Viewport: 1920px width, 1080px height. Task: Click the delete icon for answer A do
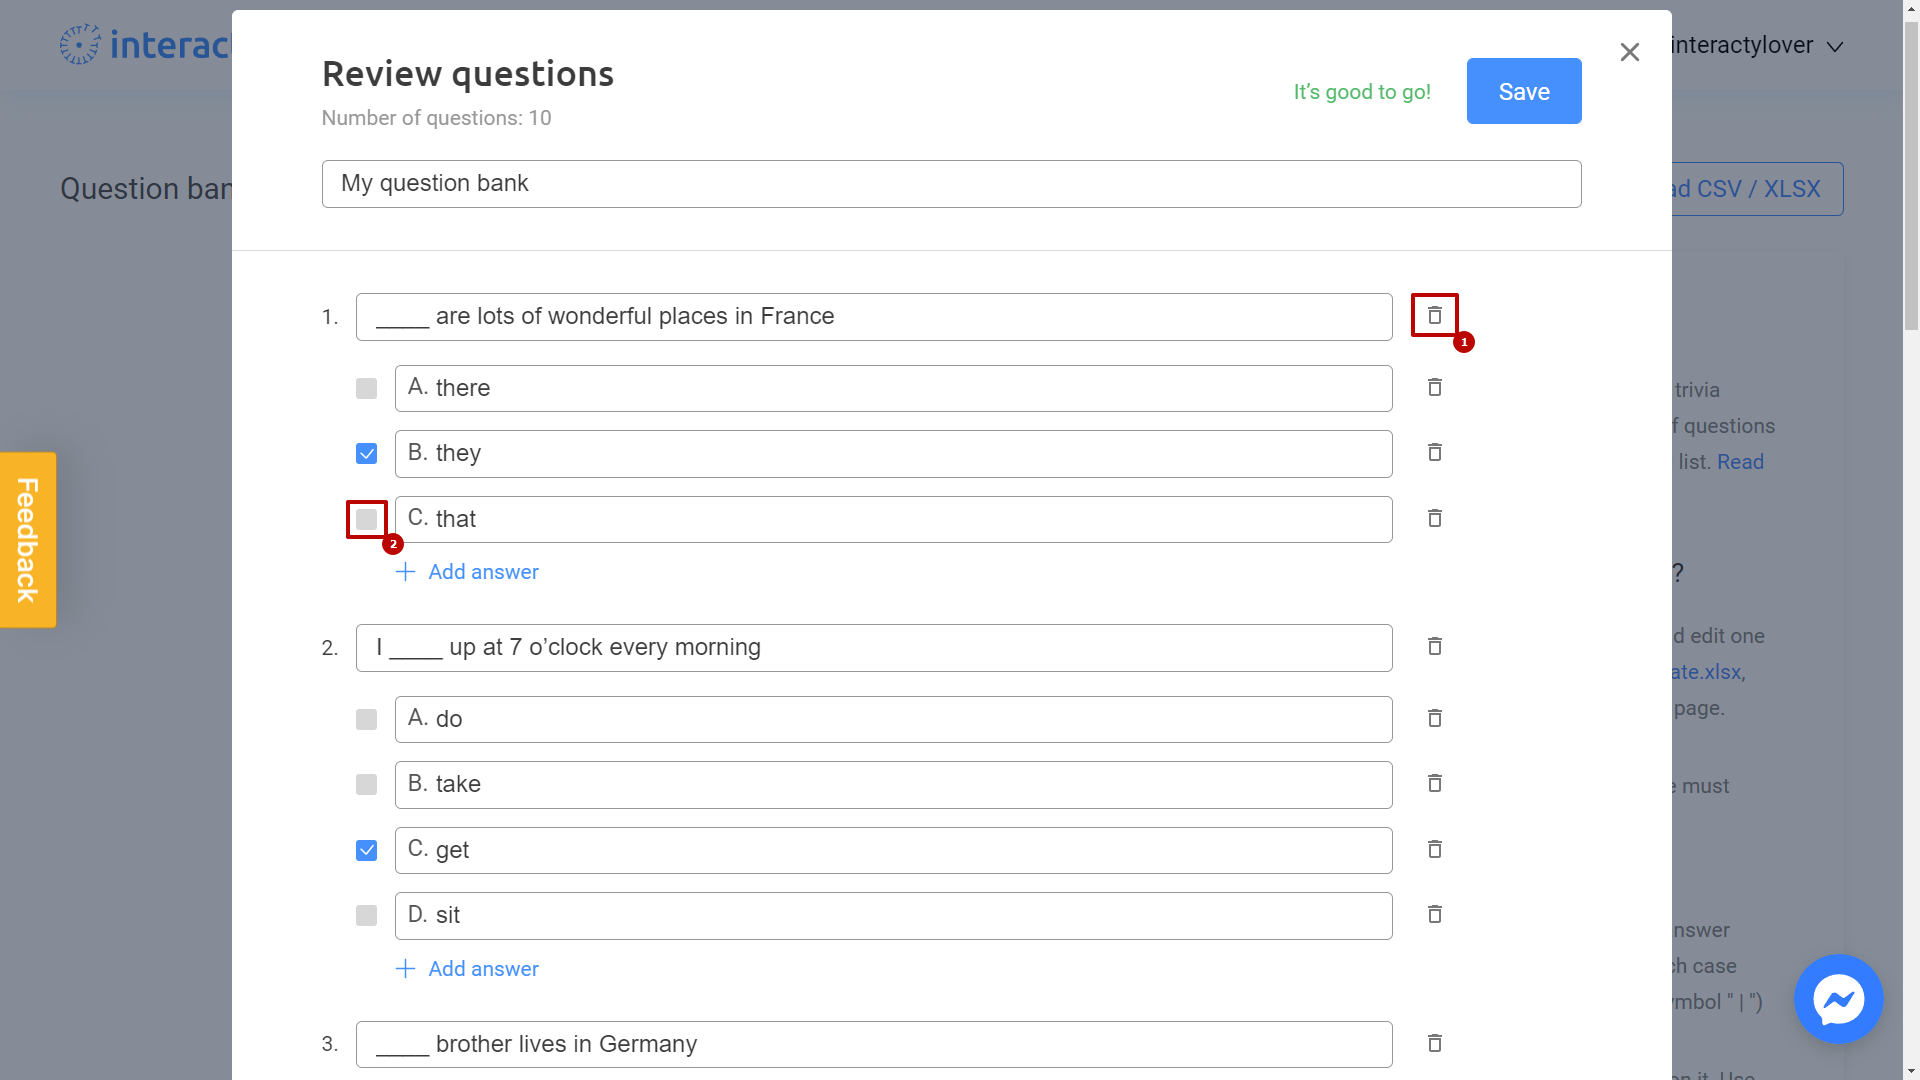pos(1435,719)
